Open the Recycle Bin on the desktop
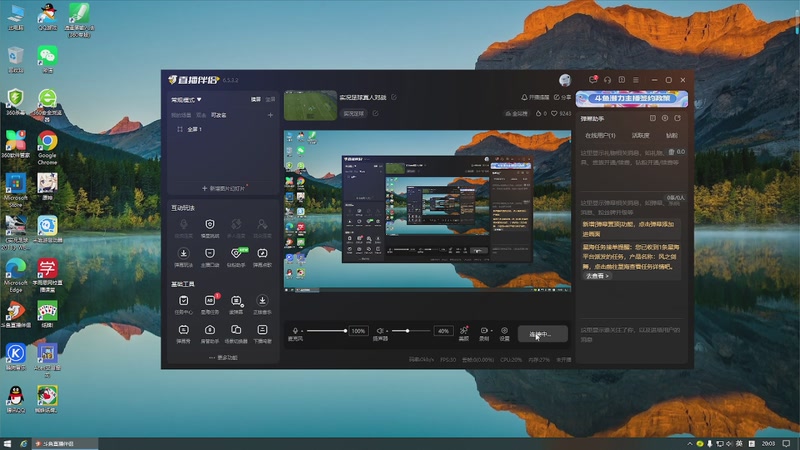 (x=16, y=60)
